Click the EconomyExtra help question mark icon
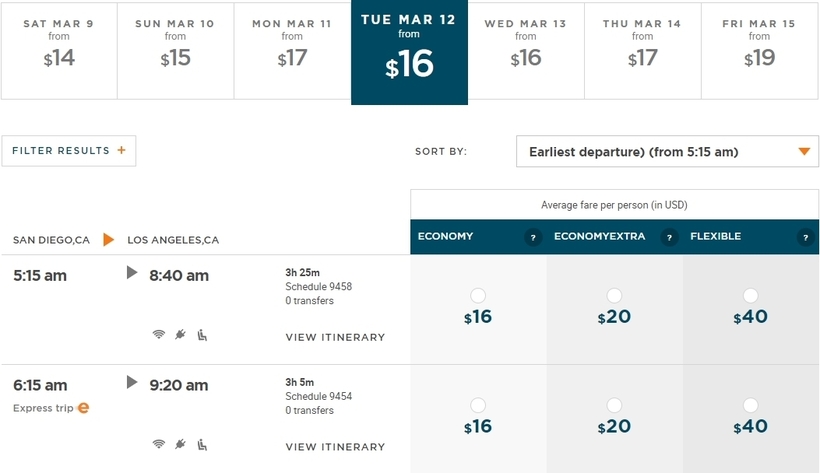 [x=669, y=237]
